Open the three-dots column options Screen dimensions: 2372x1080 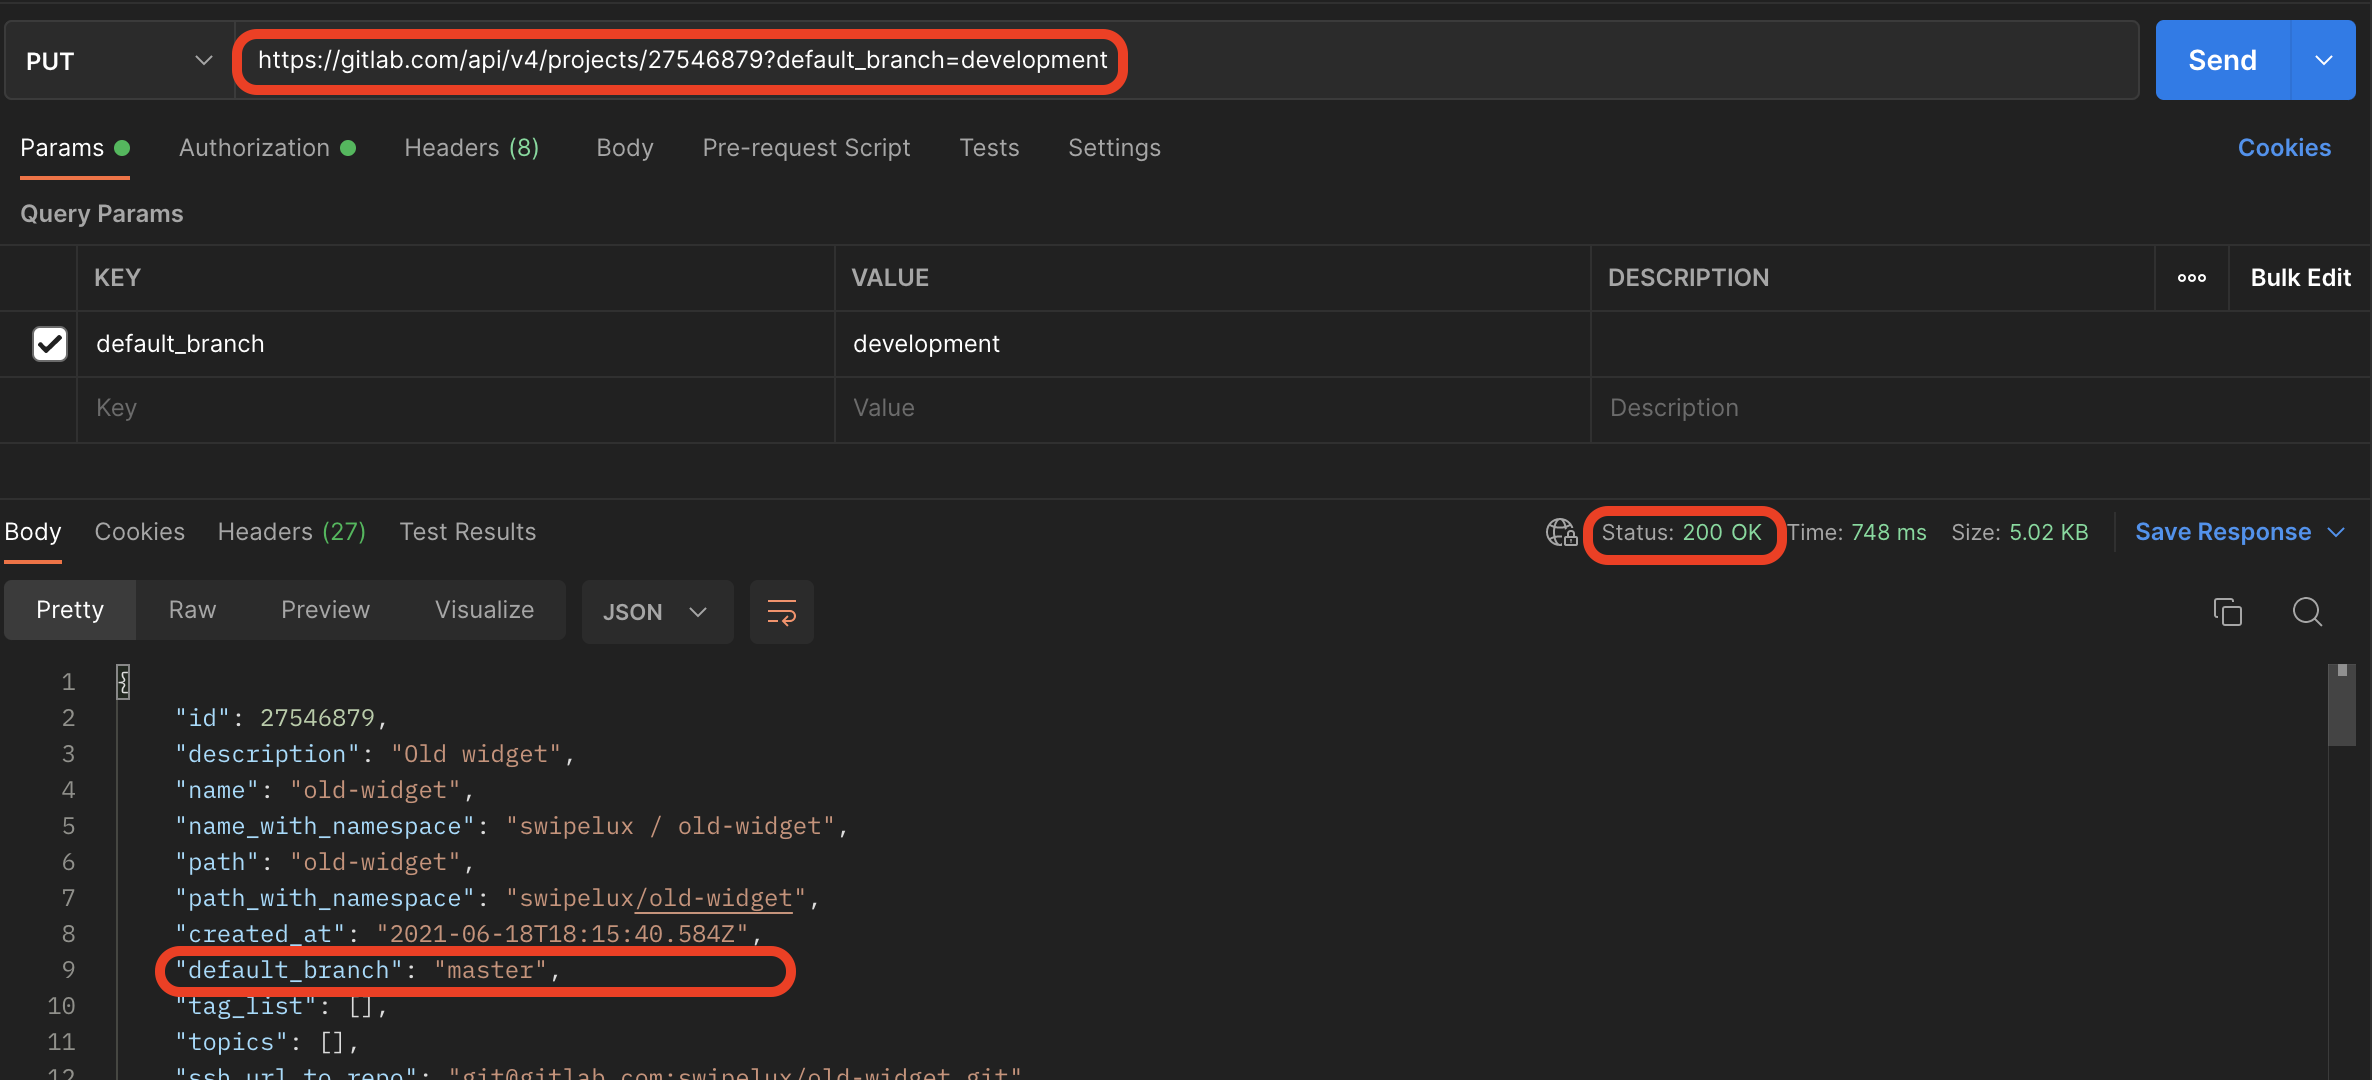(2191, 278)
